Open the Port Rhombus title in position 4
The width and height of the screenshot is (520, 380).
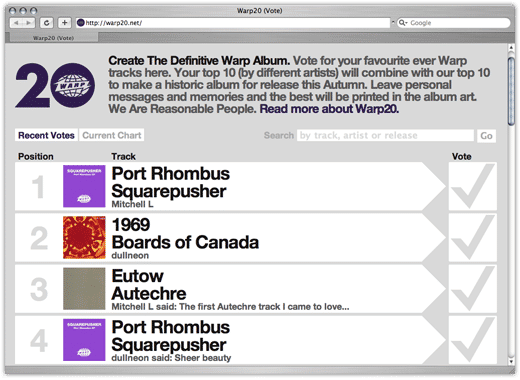(171, 327)
